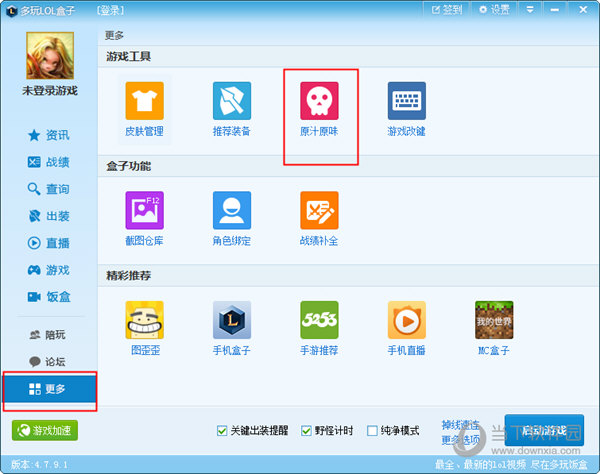Minimize the 多玩LOL盒子 window
The height and width of the screenshot is (474, 600).
(554, 10)
